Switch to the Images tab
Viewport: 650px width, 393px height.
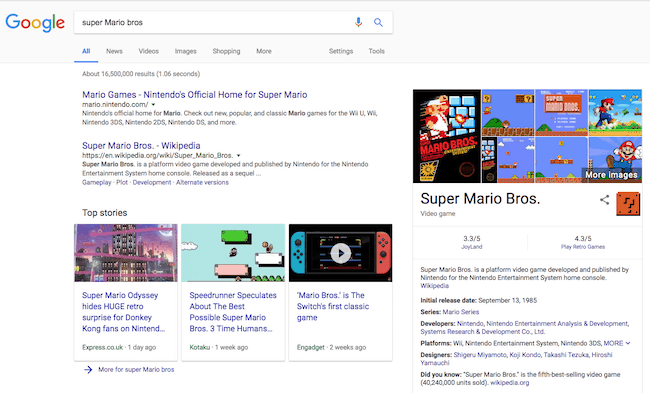[185, 51]
